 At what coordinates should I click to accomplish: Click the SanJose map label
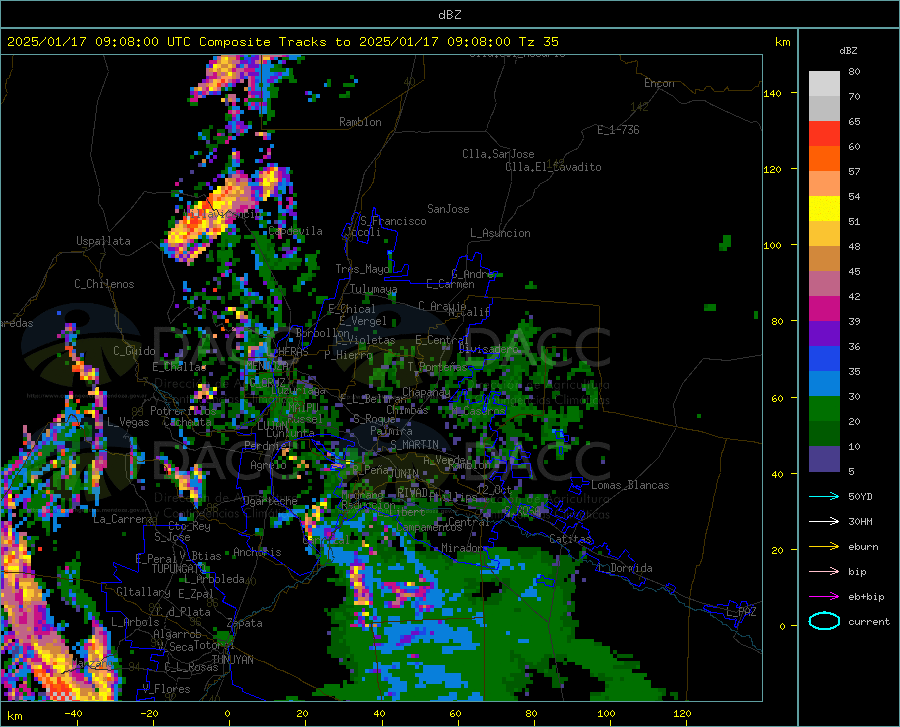(x=448, y=209)
